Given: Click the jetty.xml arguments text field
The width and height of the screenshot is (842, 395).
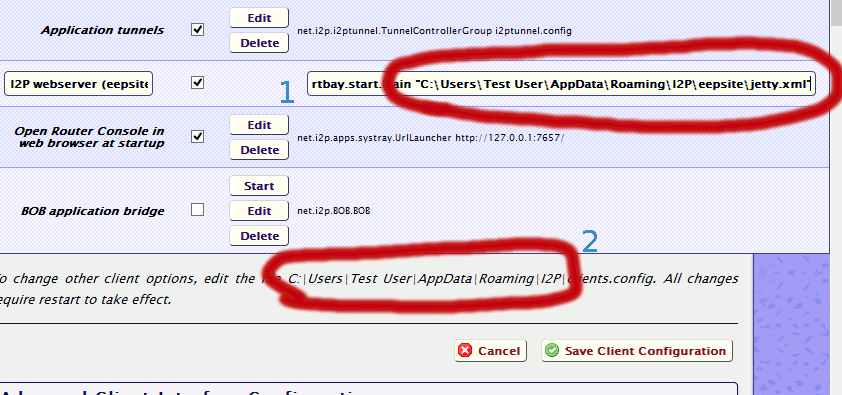Looking at the screenshot, I should [x=561, y=83].
